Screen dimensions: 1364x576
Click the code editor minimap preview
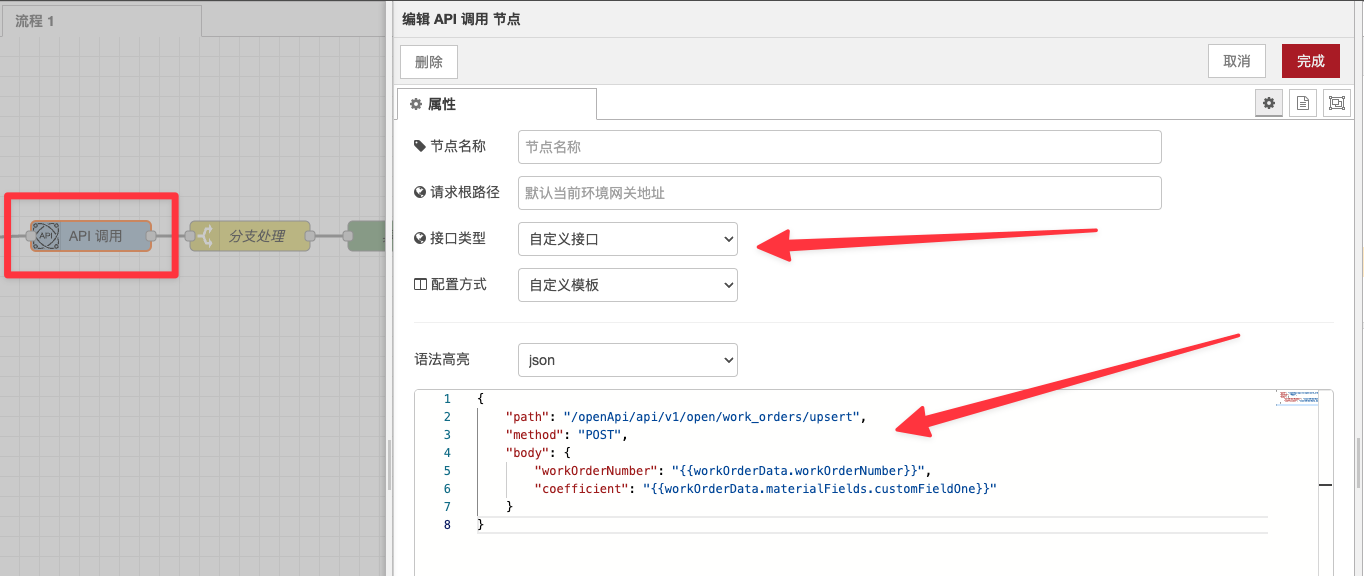tap(1297, 398)
